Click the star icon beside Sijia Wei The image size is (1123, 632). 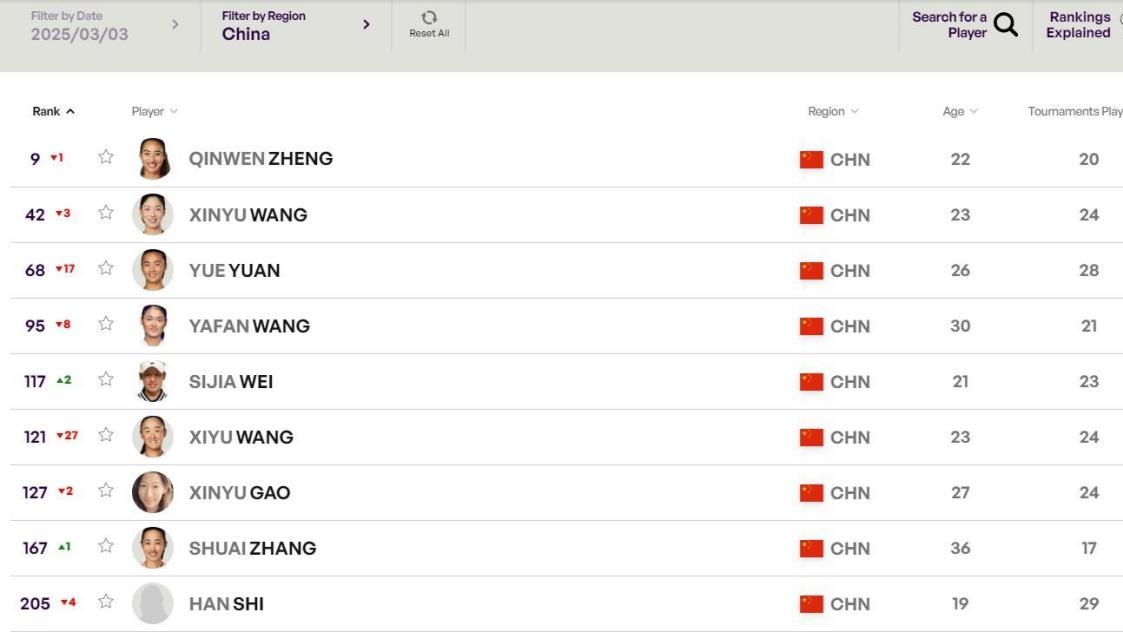pyautogui.click(x=106, y=379)
